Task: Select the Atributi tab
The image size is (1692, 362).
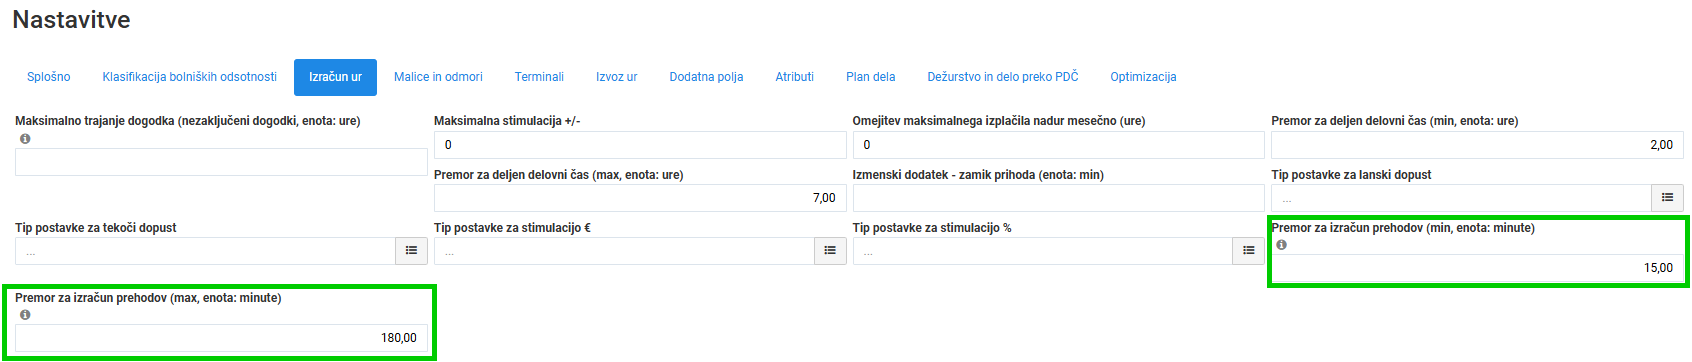Action: pos(795,77)
